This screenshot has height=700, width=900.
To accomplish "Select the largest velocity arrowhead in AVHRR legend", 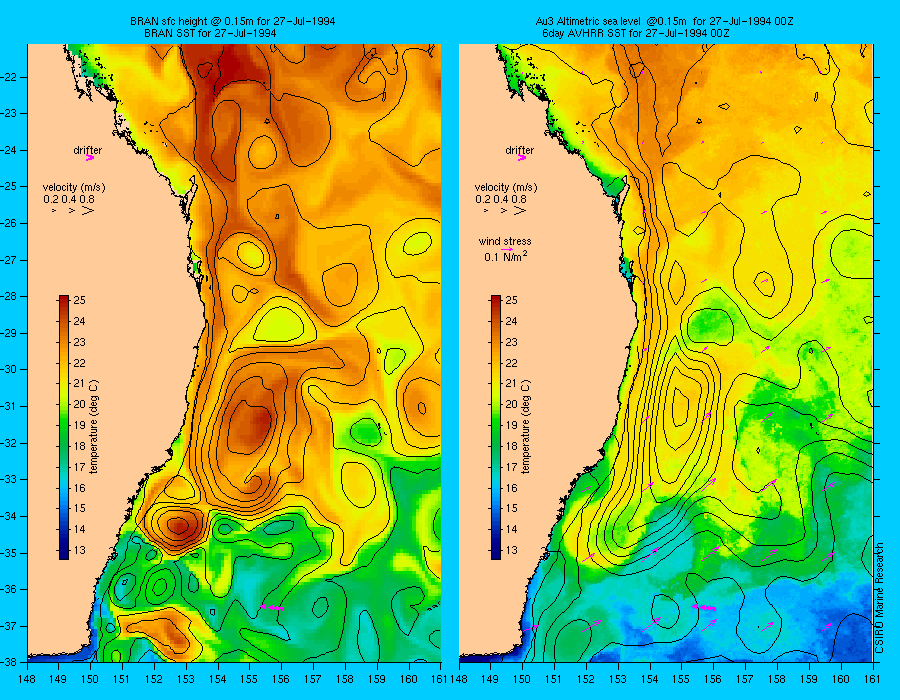I will 520,211.
